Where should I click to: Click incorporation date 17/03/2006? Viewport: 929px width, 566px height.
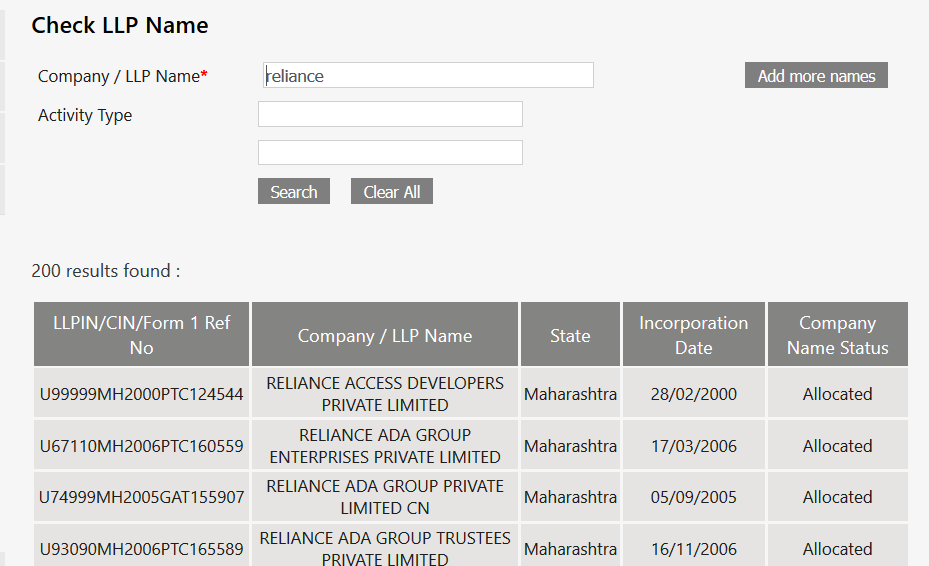pyautogui.click(x=694, y=446)
